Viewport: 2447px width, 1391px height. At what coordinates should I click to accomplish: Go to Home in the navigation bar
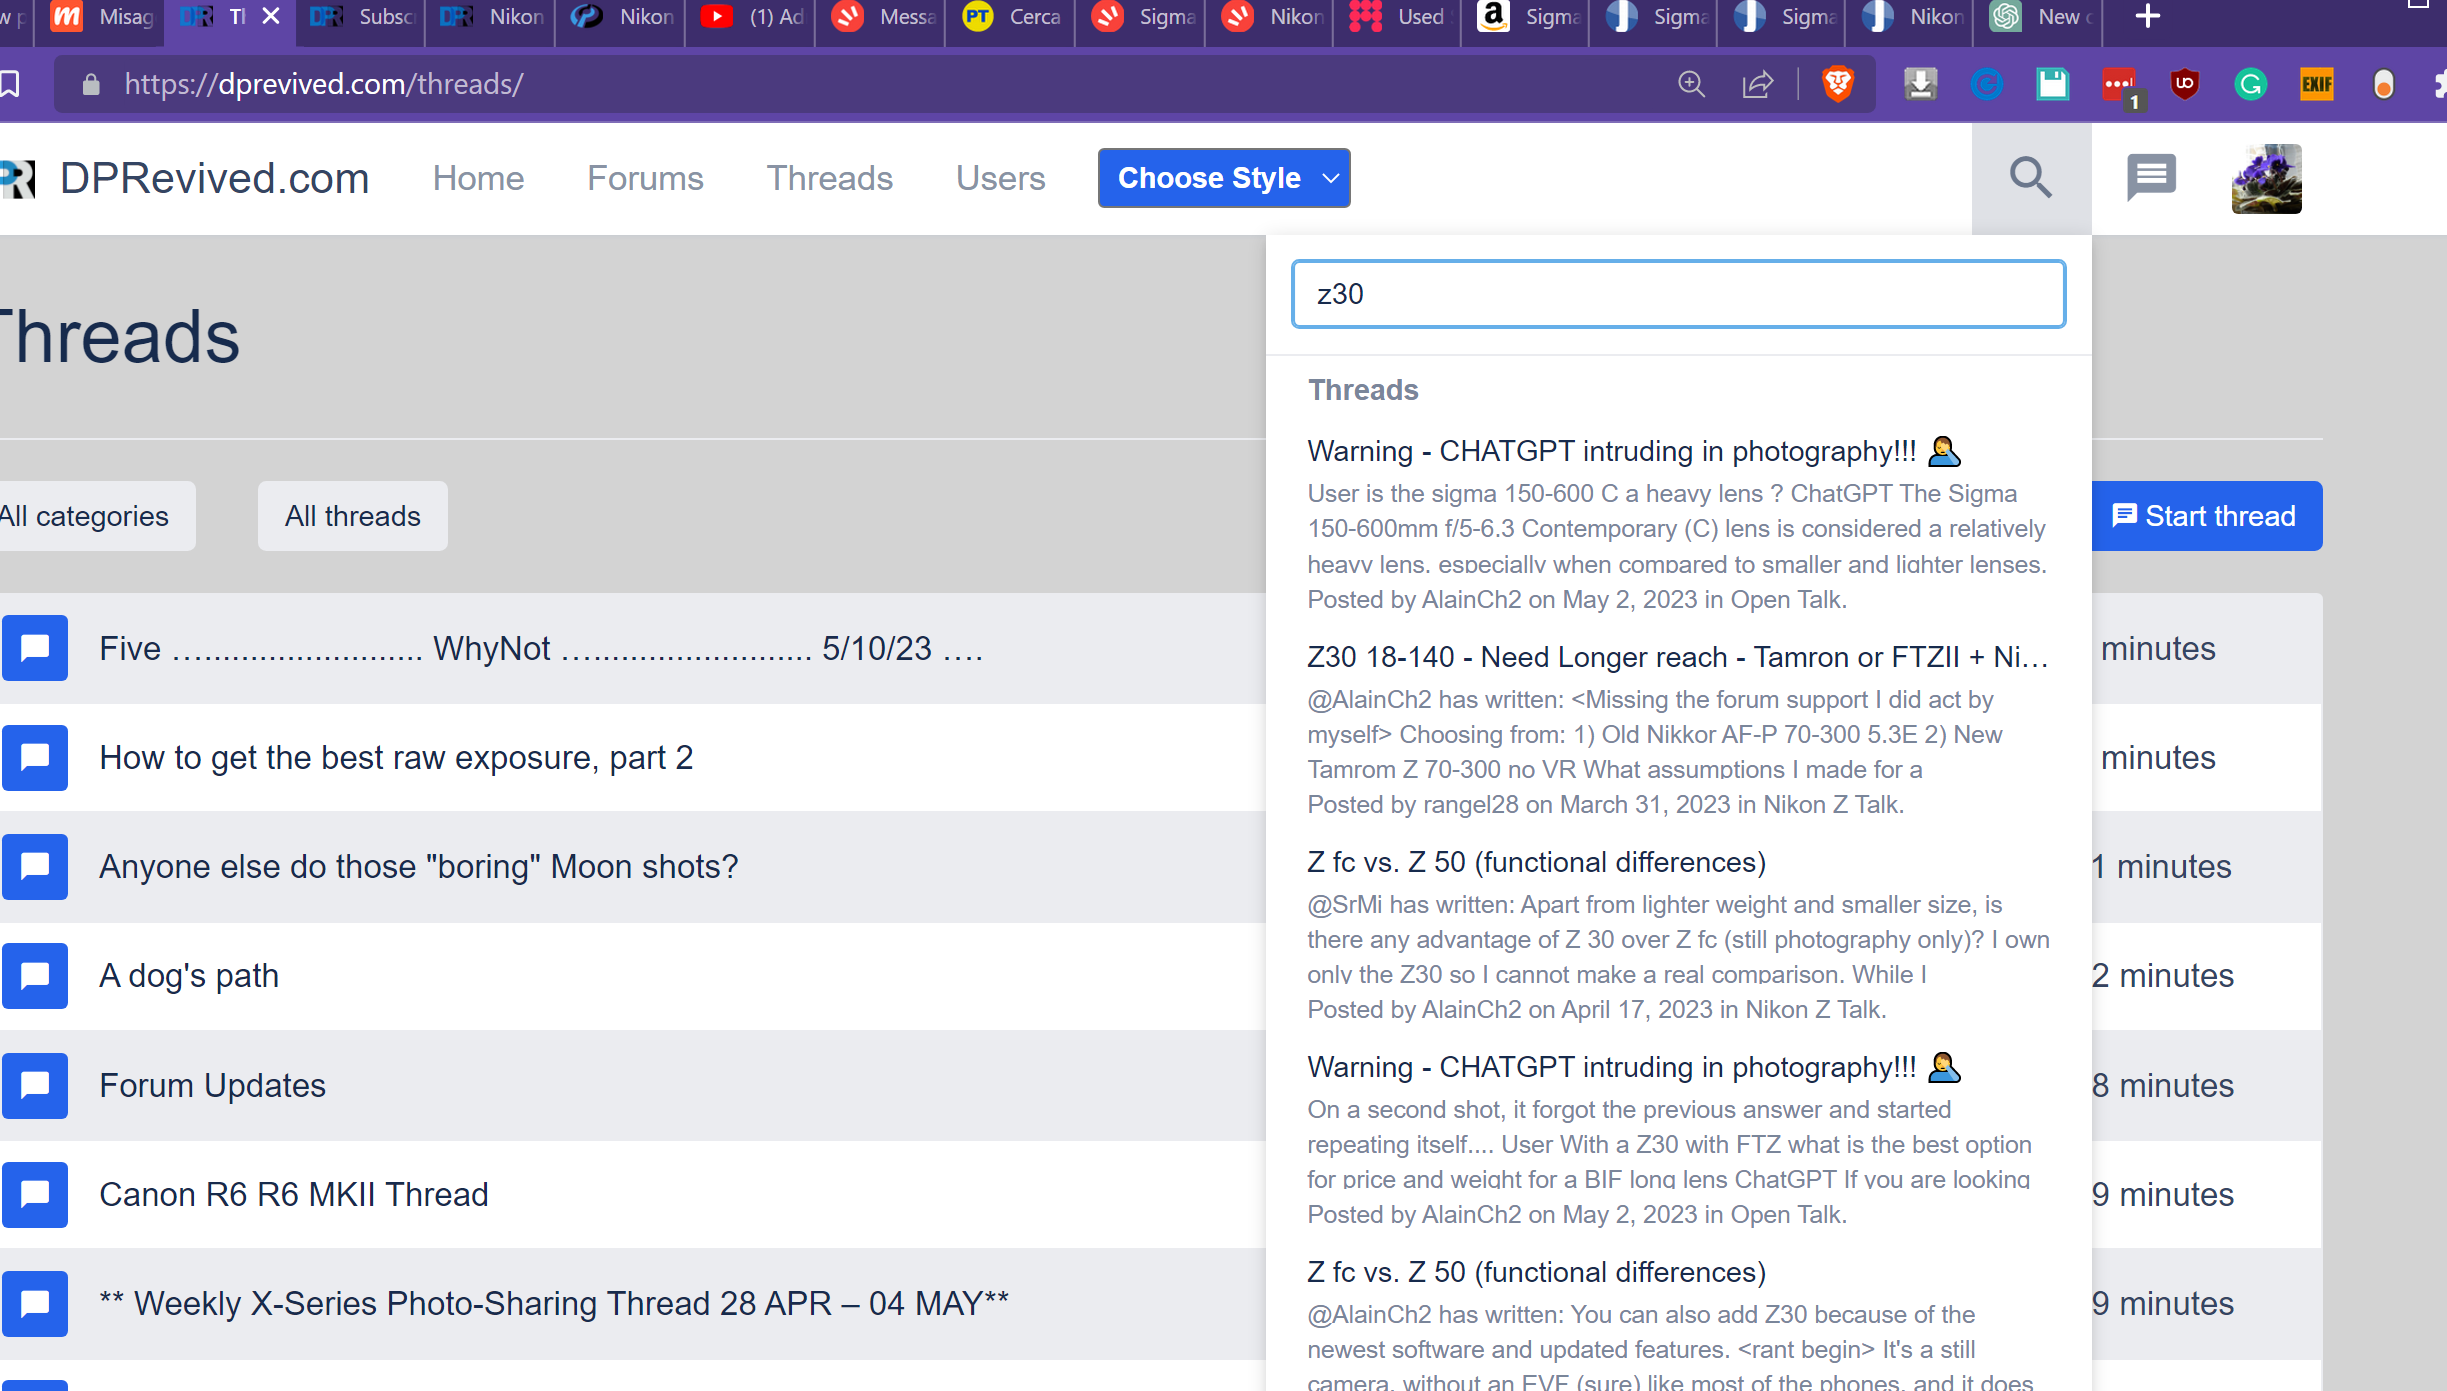pyautogui.click(x=478, y=178)
